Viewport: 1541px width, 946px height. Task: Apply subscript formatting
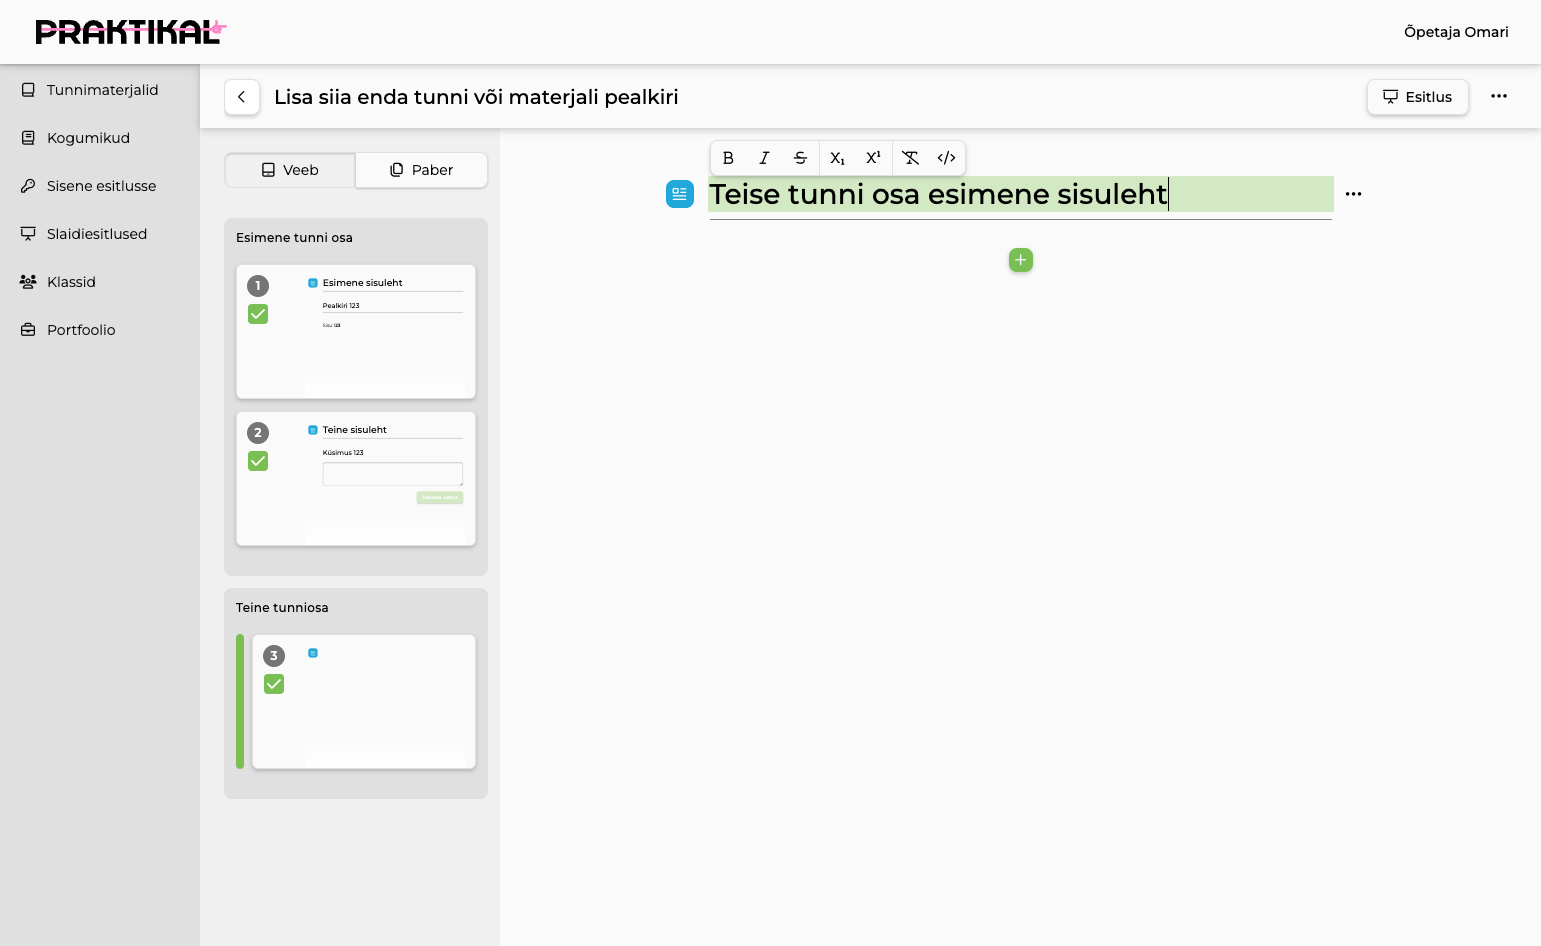click(837, 158)
